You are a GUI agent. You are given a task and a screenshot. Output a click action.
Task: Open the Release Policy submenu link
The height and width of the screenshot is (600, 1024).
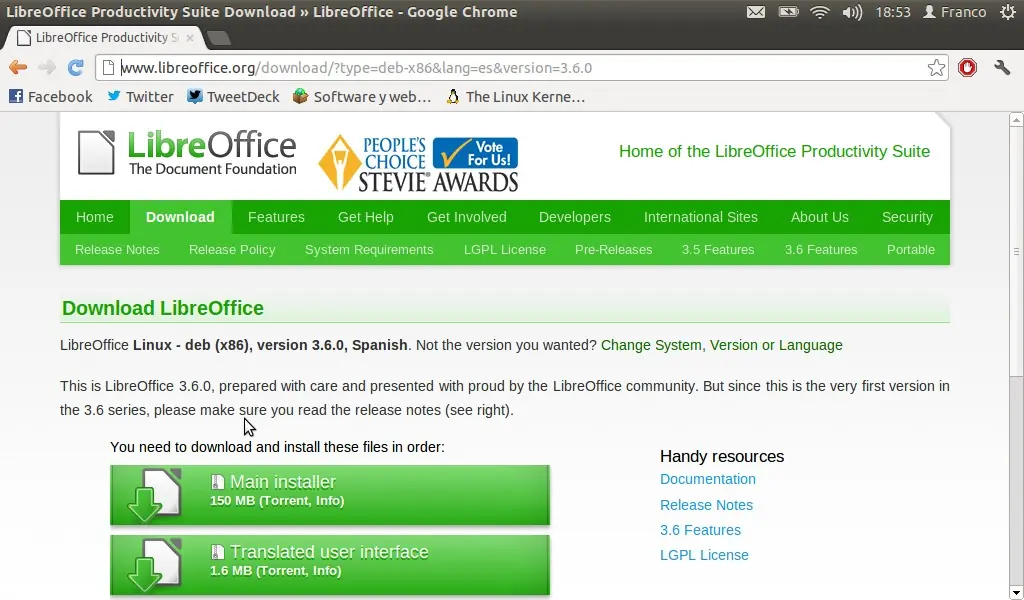232,249
